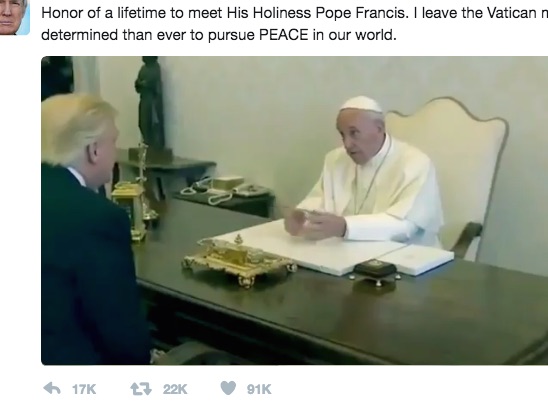Click the reply arrow icon
The image size is (548, 402).
52,388
